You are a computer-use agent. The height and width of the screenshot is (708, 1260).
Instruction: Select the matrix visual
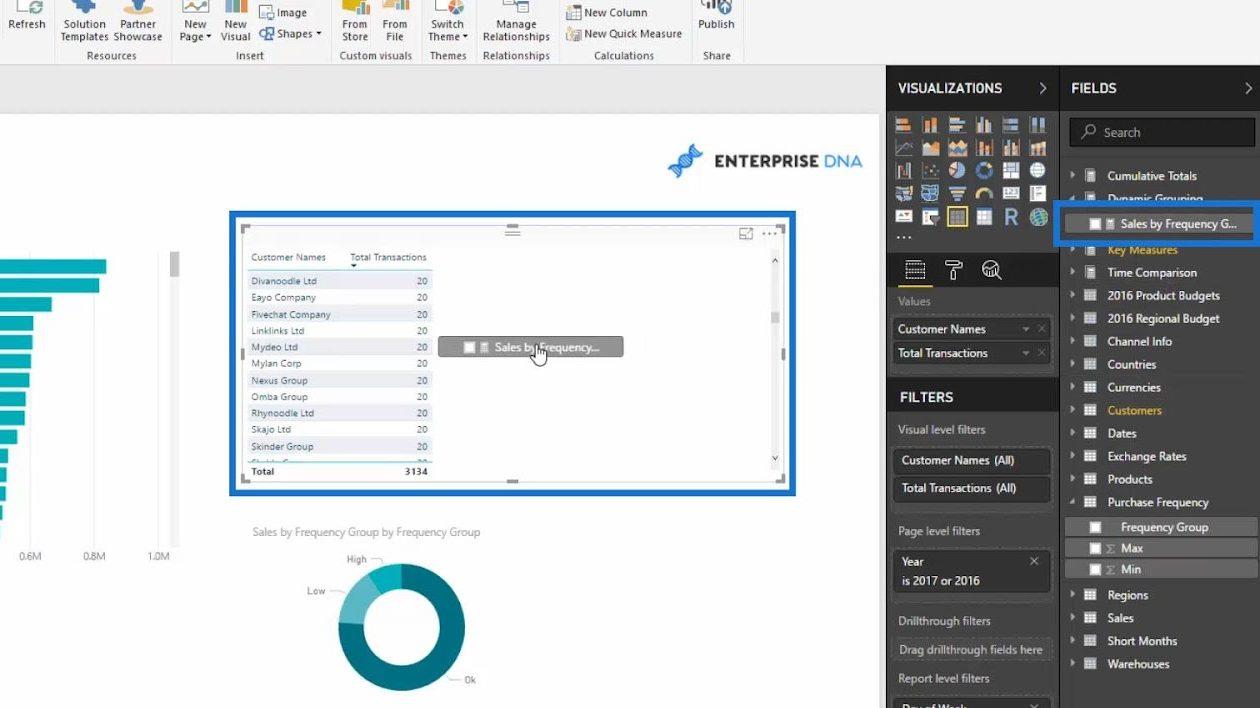point(984,217)
